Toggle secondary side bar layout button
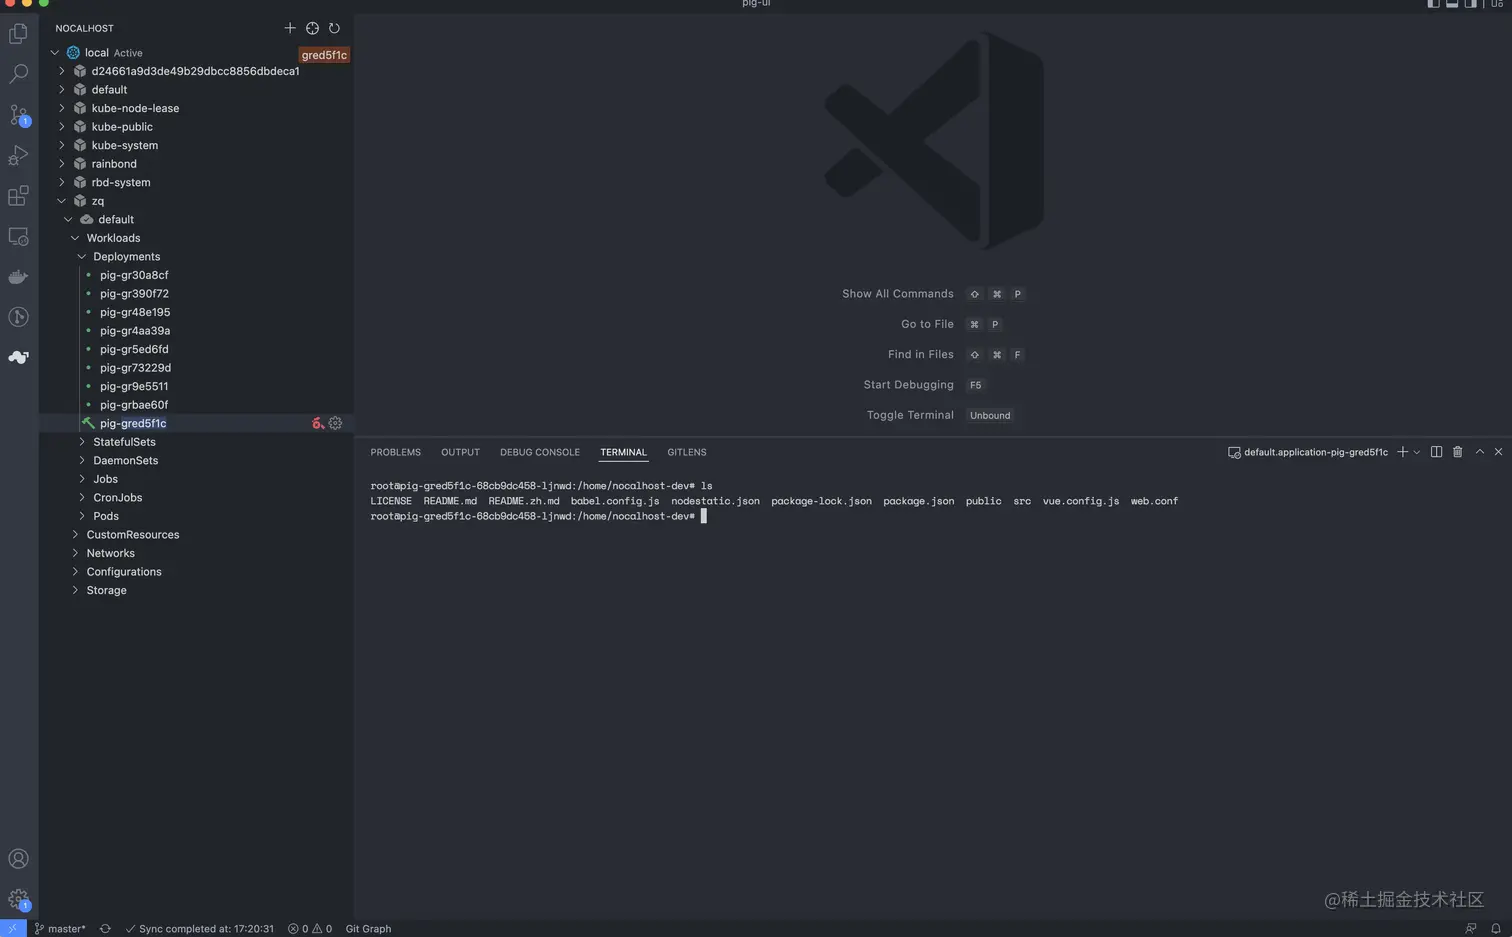 click(1471, 4)
